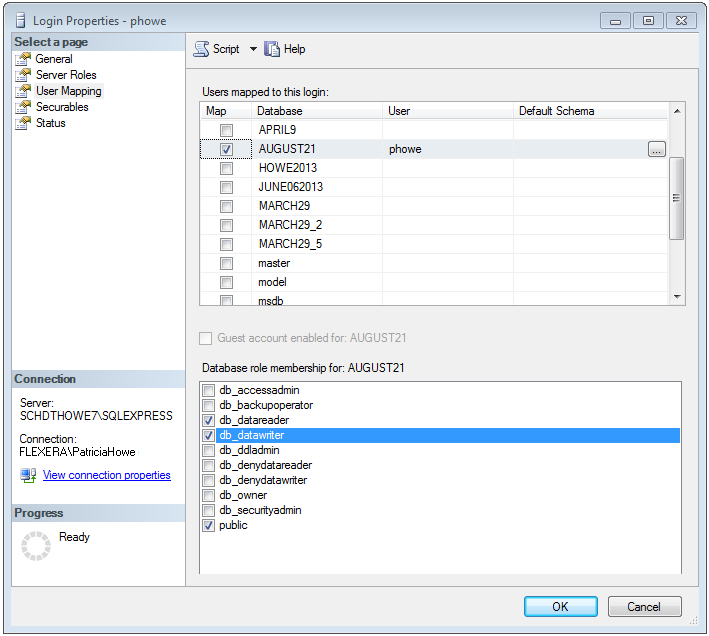Open the default schema browse button for AUGUST21
Image resolution: width=709 pixels, height=636 pixels.
click(656, 149)
